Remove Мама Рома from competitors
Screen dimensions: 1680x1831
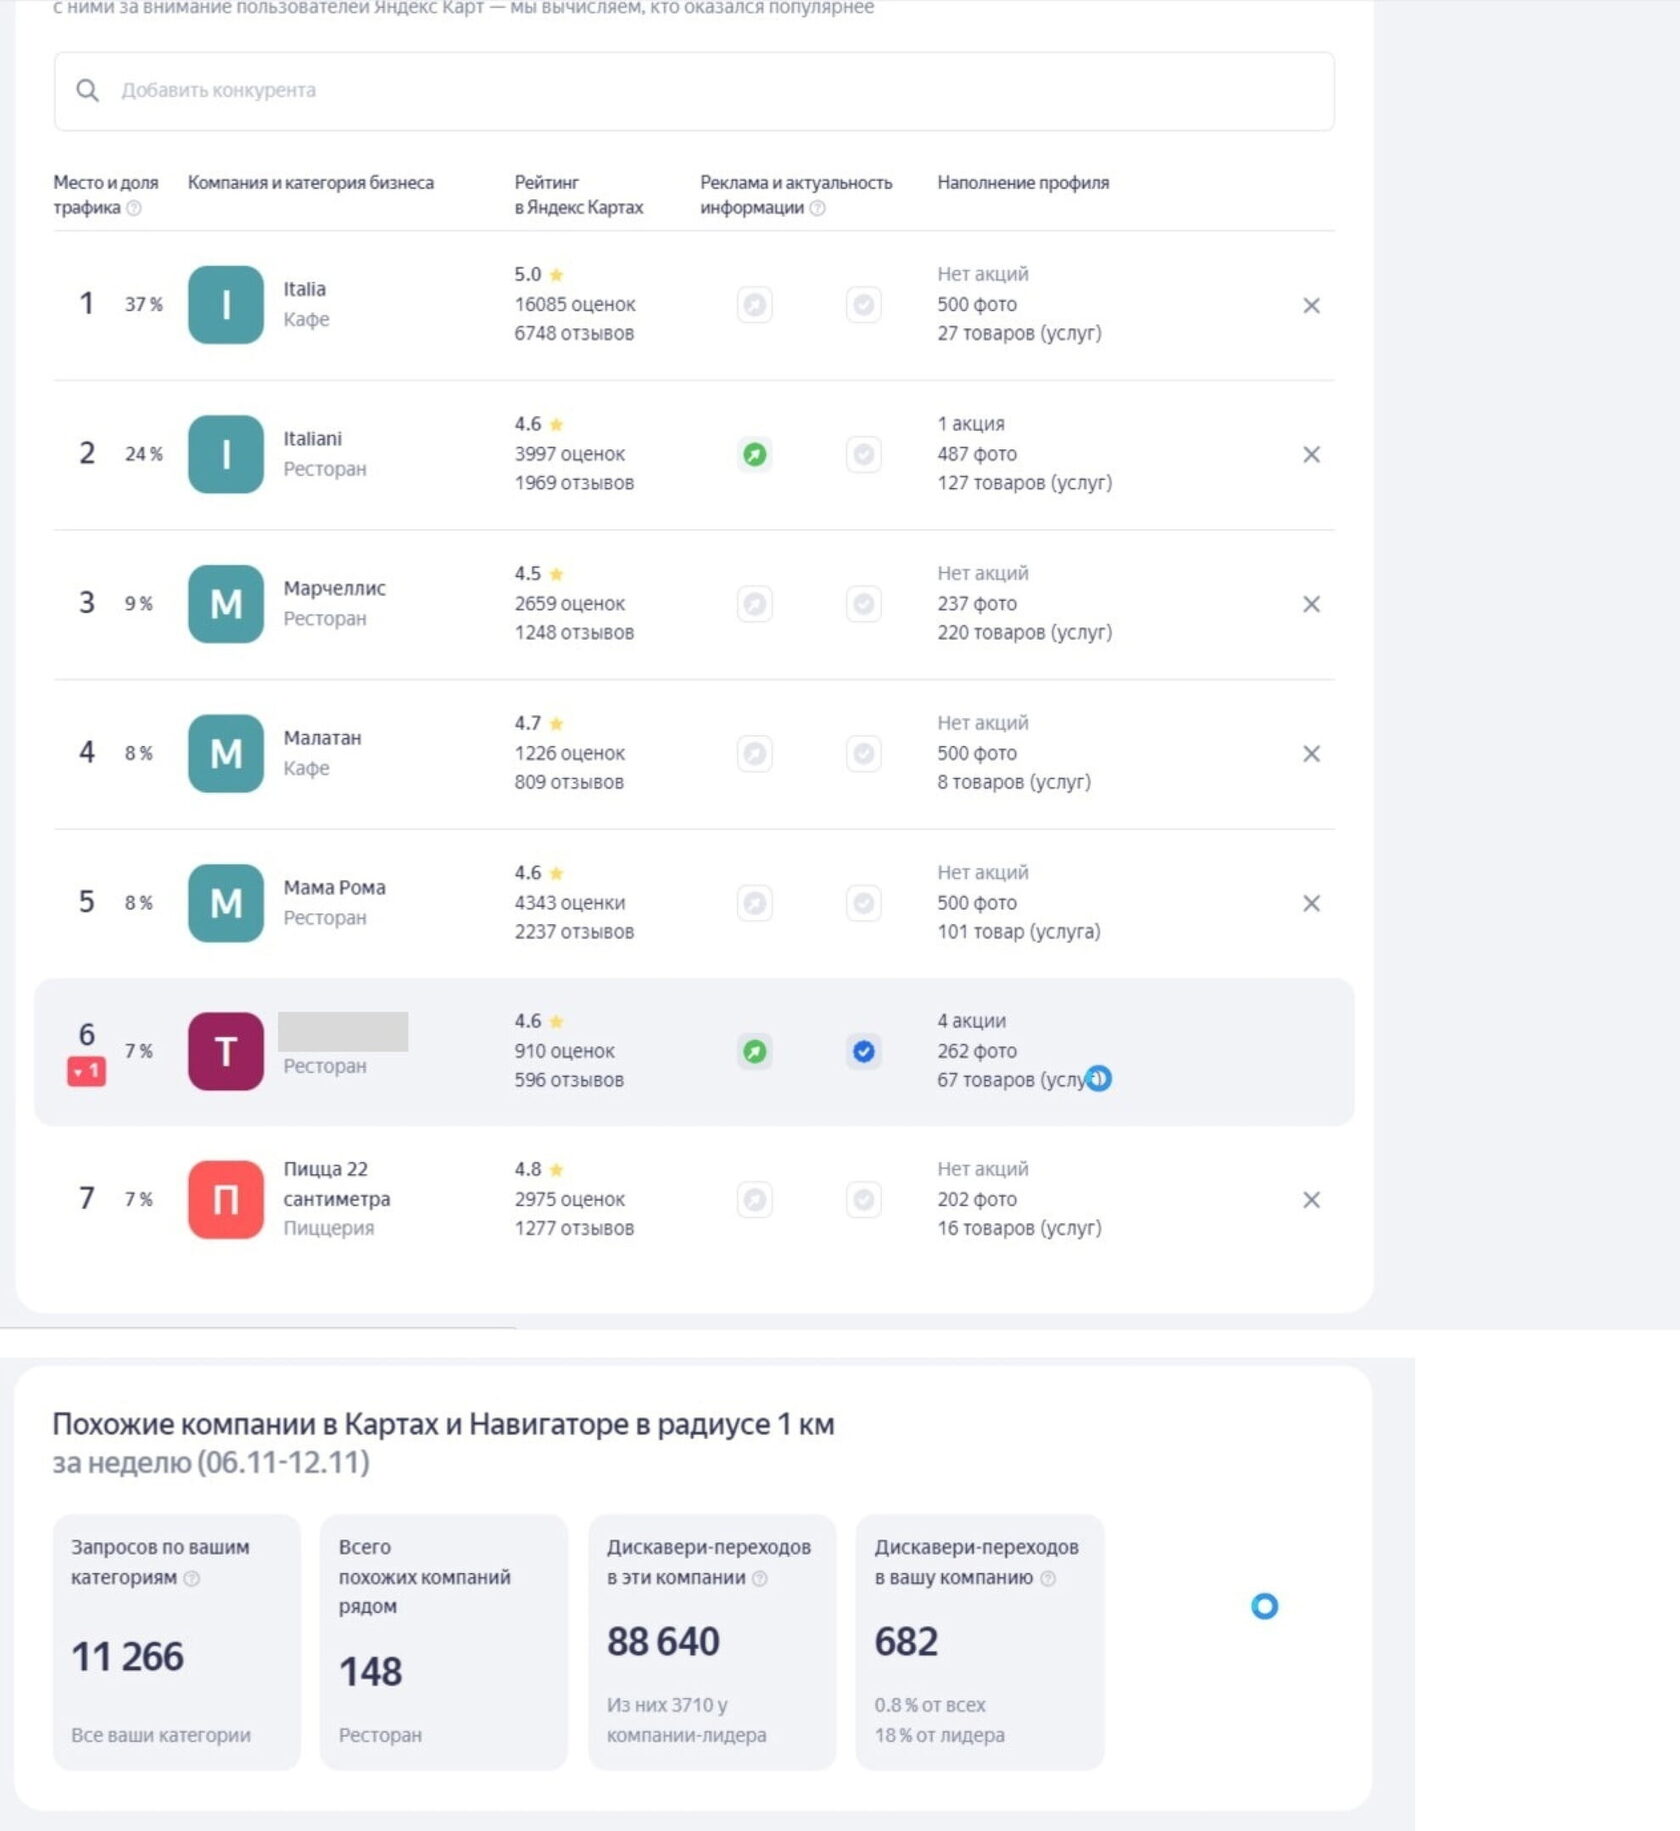click(x=1311, y=903)
